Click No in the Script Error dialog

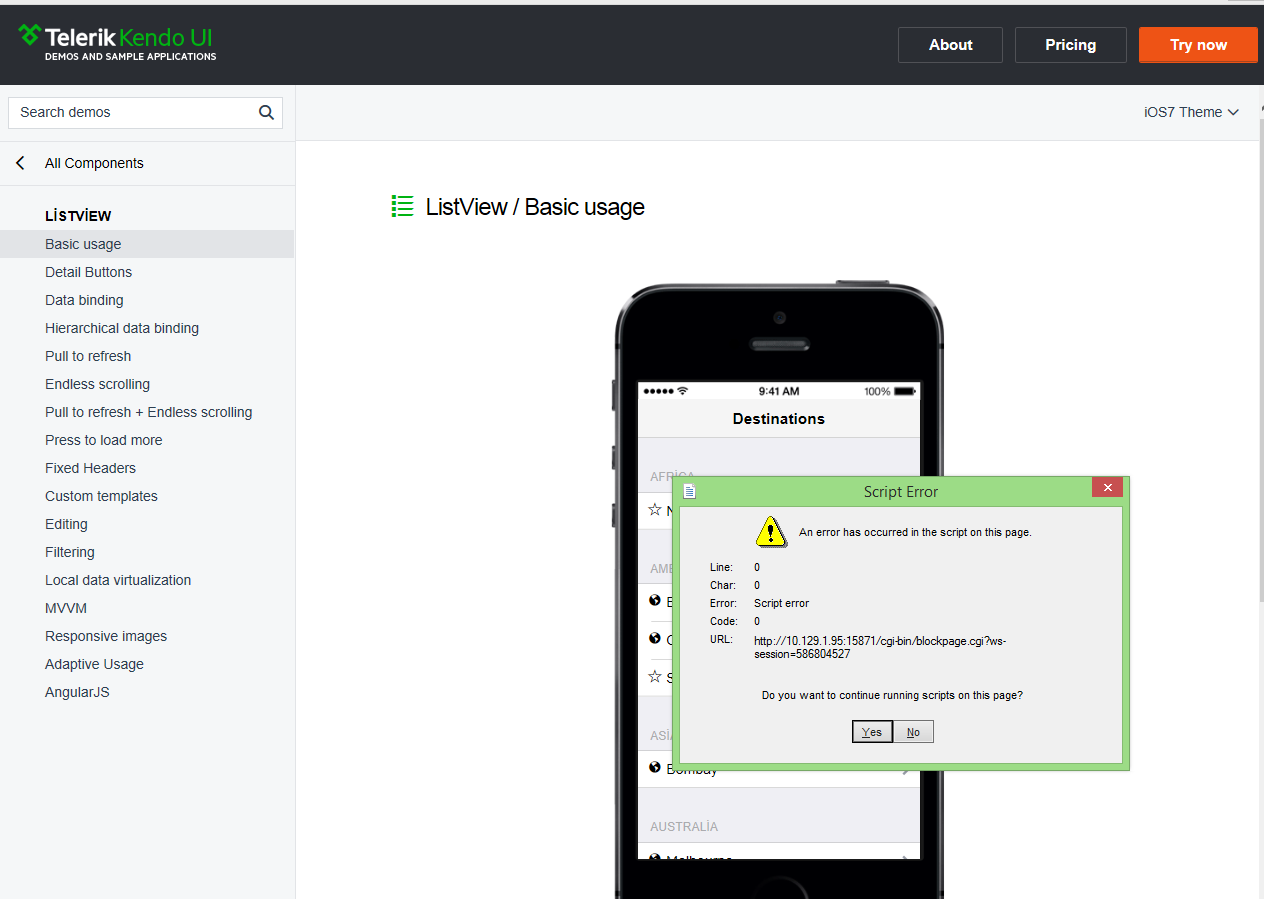913,732
